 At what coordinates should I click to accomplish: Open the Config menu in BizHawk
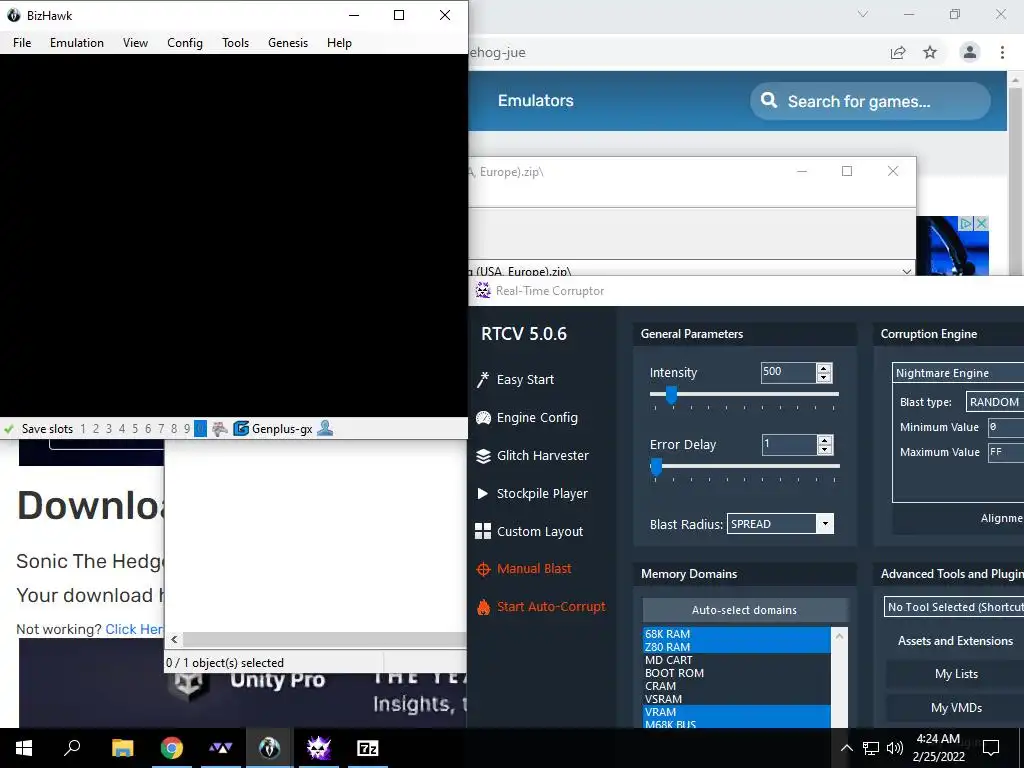(x=185, y=42)
